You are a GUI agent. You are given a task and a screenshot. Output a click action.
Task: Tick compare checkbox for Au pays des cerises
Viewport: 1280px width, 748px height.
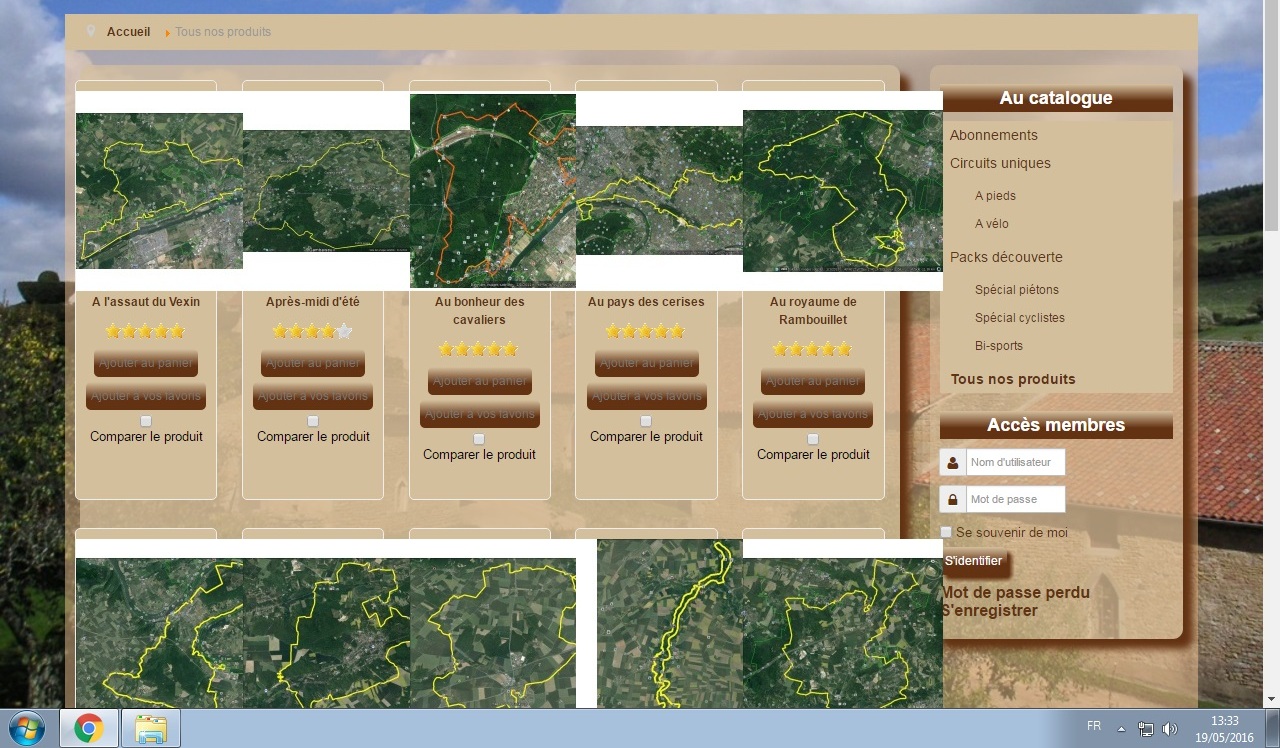[646, 421]
